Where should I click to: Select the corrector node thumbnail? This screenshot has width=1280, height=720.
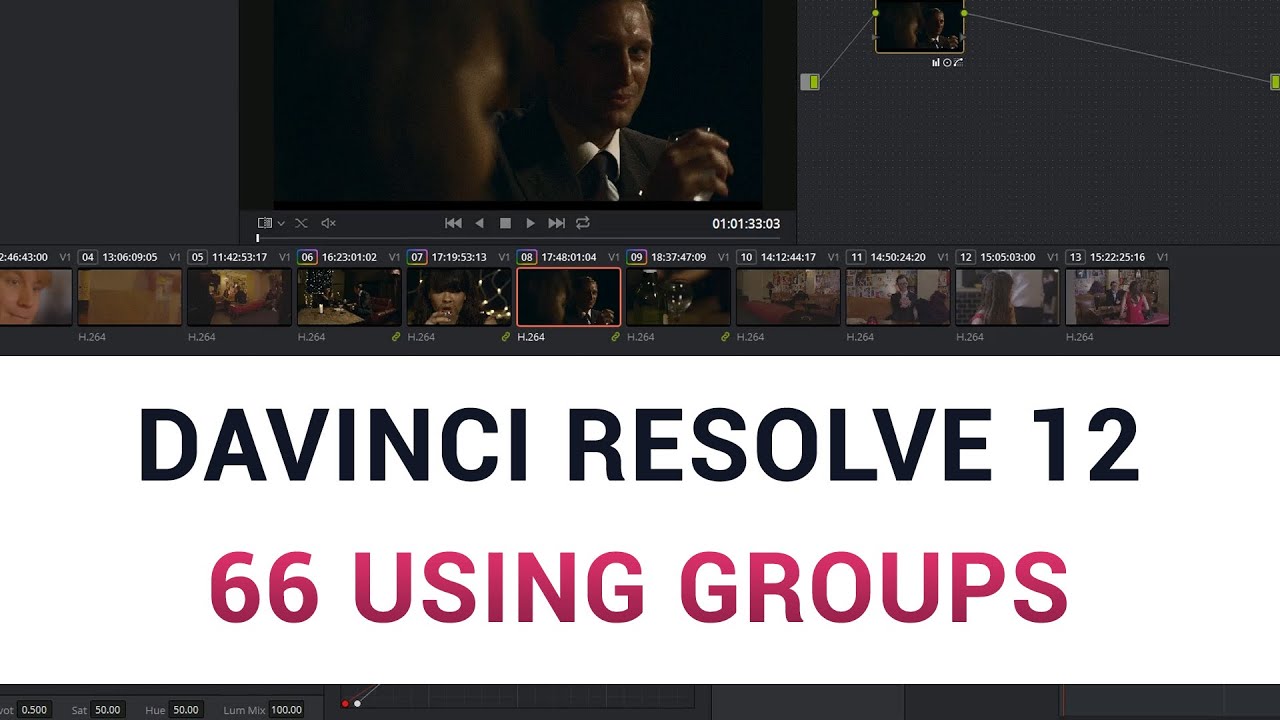920,27
